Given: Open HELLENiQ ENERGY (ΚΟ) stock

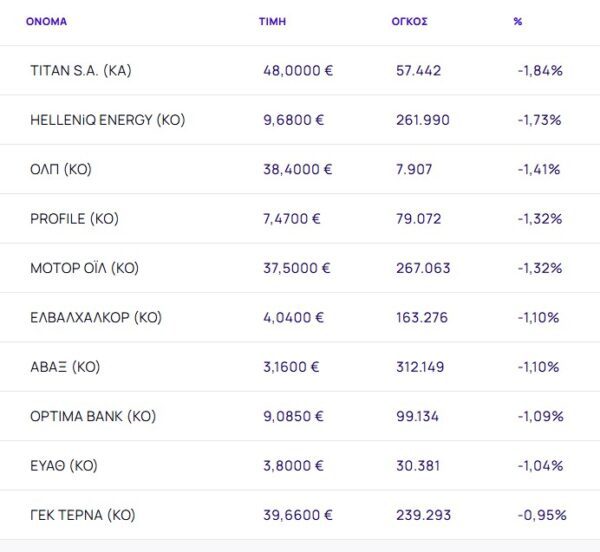Looking at the screenshot, I should tap(108, 120).
